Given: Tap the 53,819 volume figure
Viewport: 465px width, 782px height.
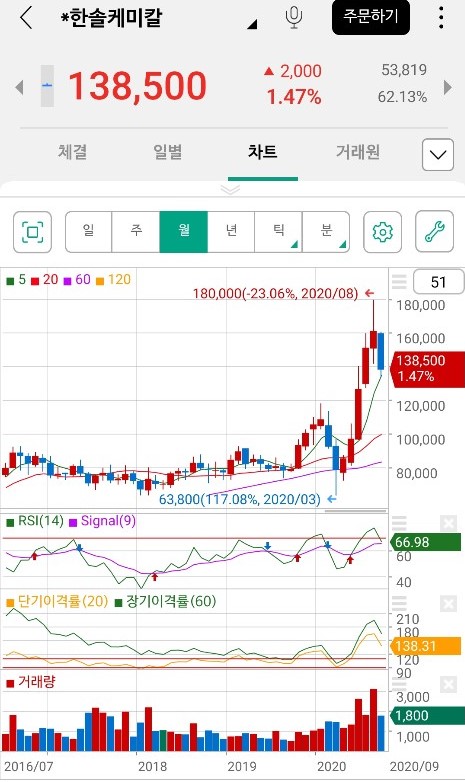Looking at the screenshot, I should click(404, 70).
